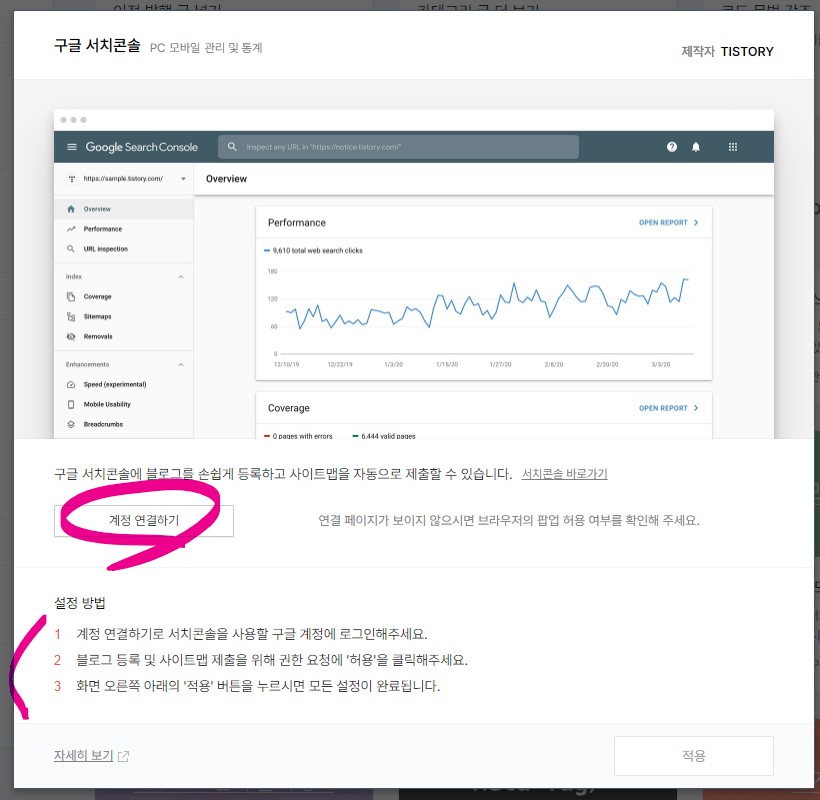Select Removals in the sidebar
The width and height of the screenshot is (820, 800).
(98, 336)
